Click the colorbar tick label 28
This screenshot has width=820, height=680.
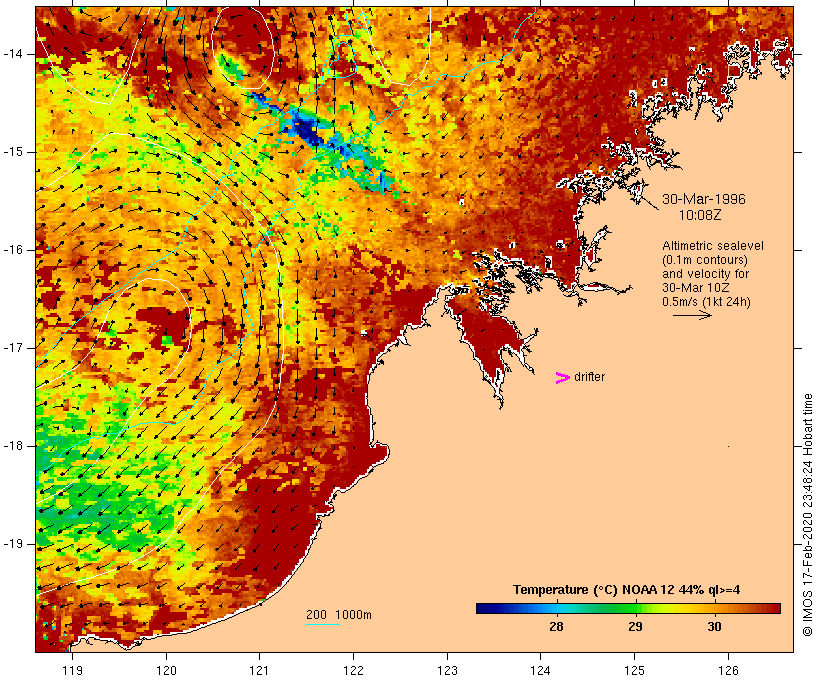[556, 627]
